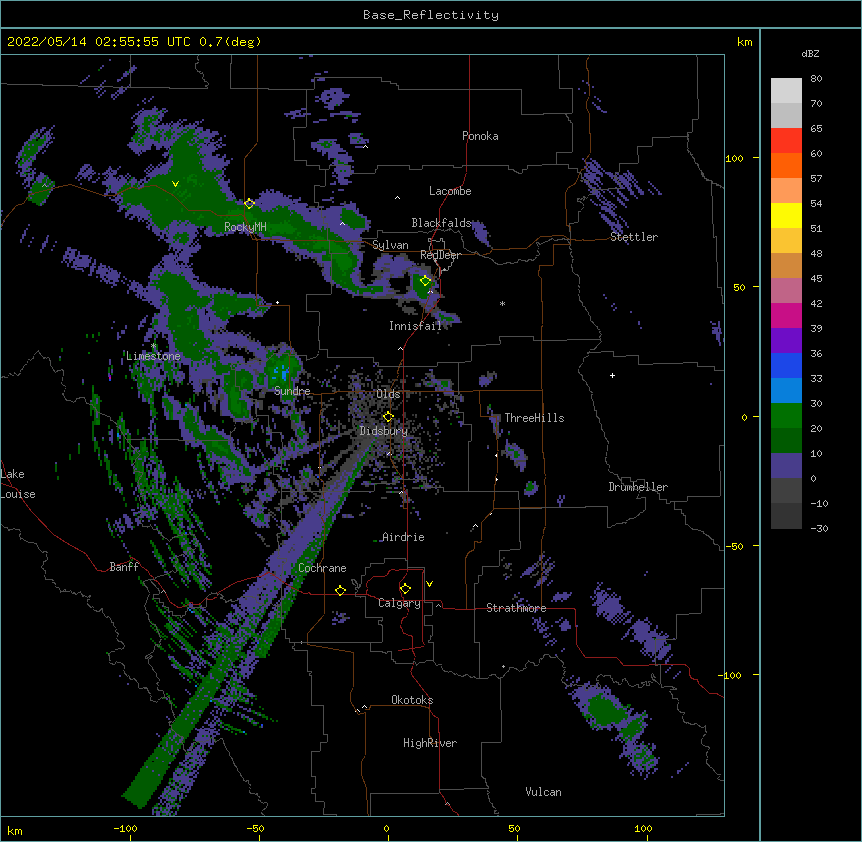Click the Lake Louise label
The width and height of the screenshot is (862, 842).
point(18,484)
